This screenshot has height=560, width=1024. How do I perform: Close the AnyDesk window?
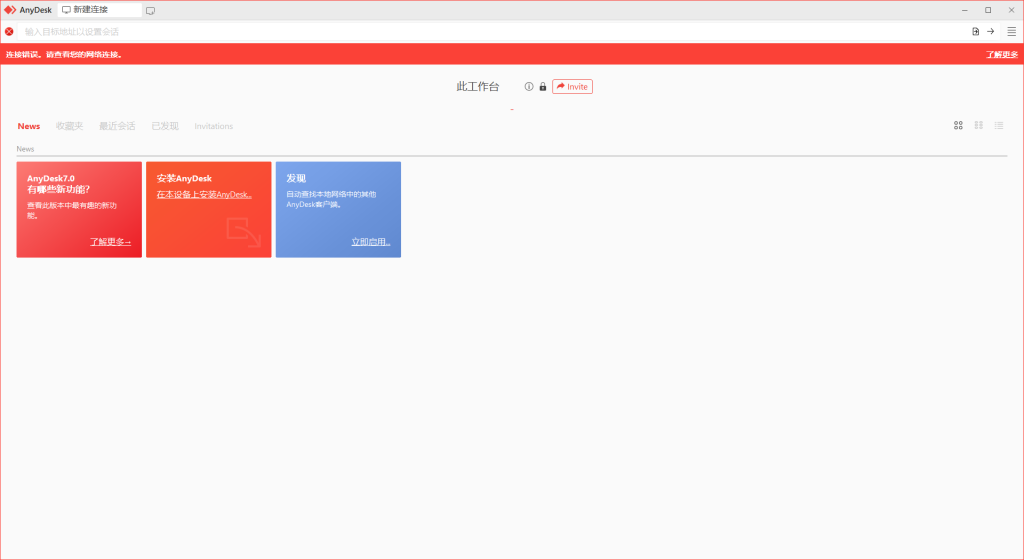point(1012,10)
